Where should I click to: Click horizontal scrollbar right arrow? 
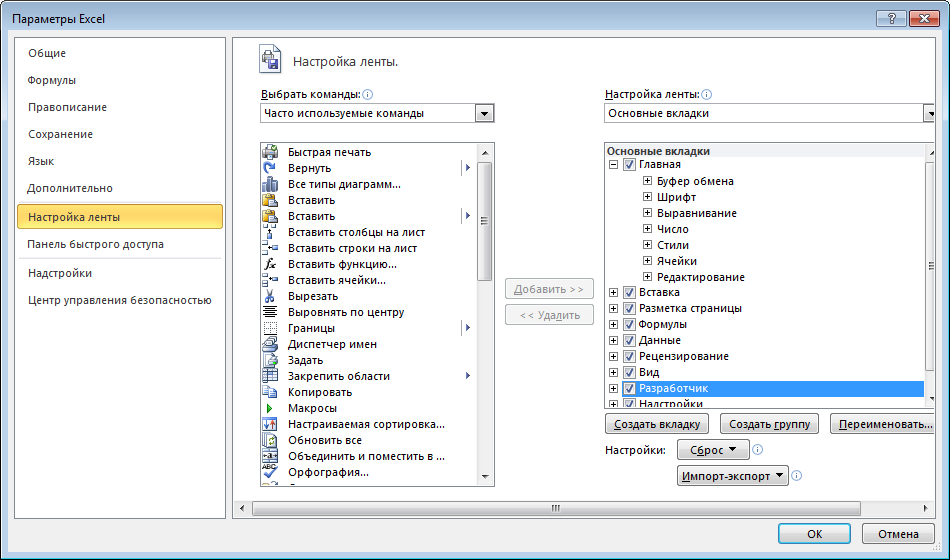(926, 508)
